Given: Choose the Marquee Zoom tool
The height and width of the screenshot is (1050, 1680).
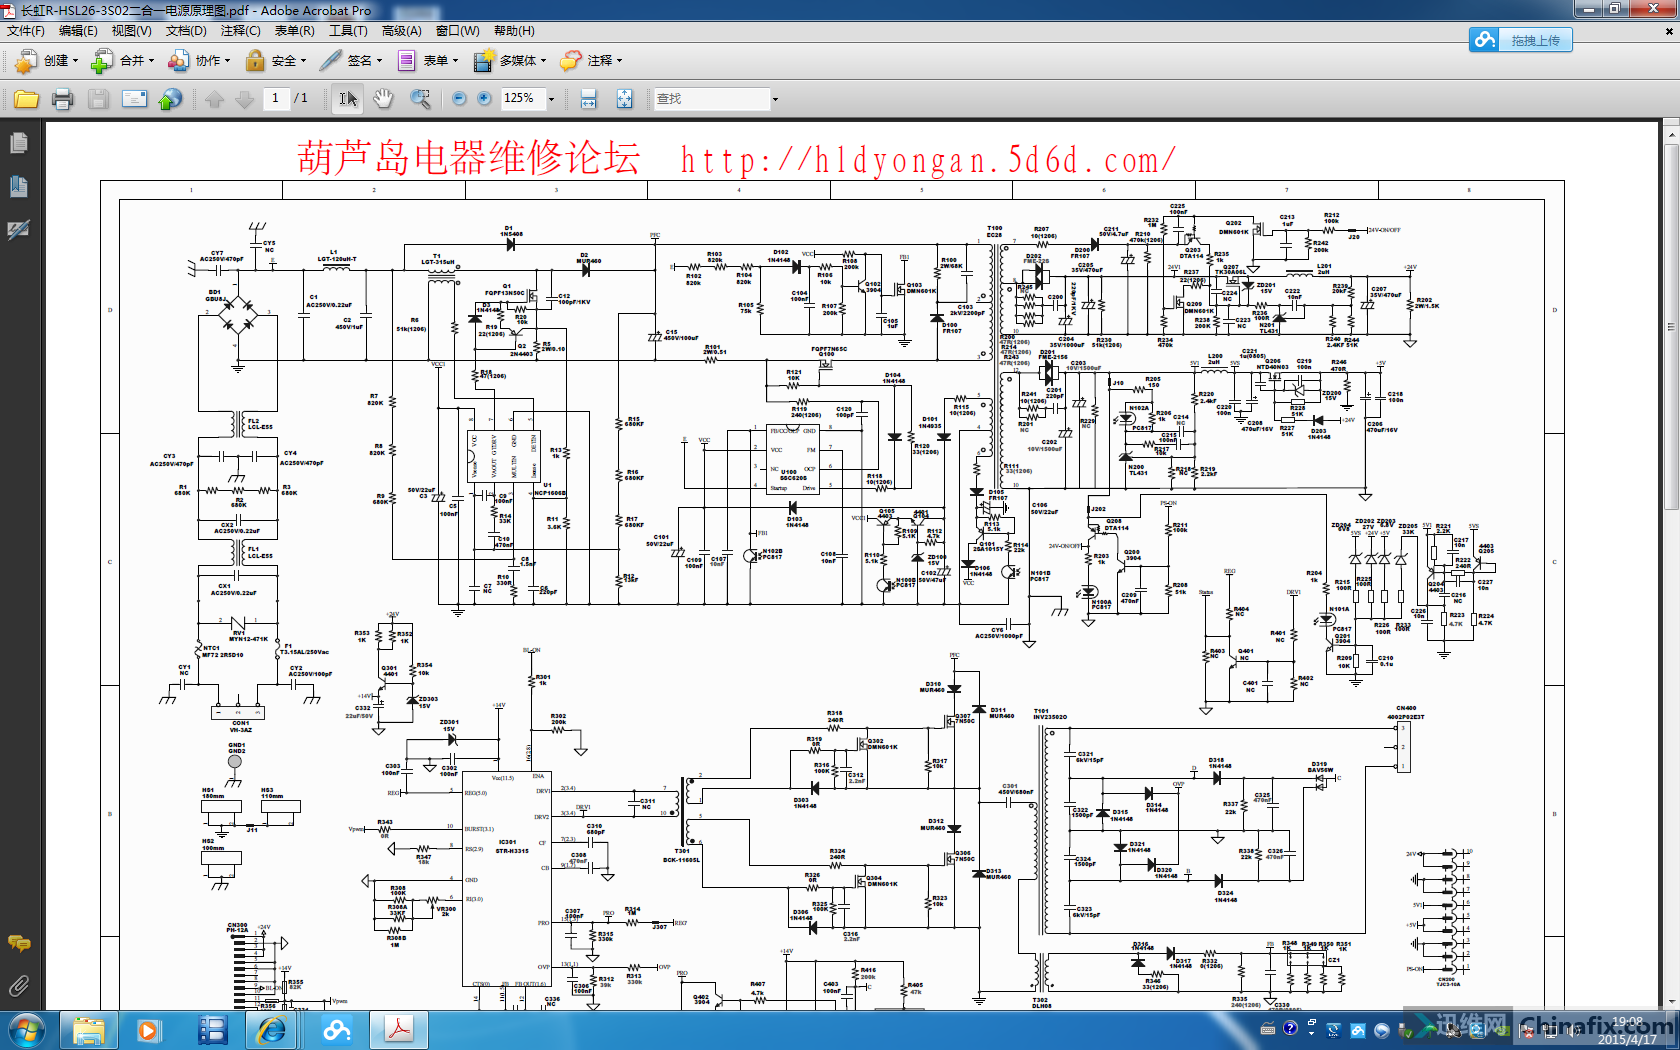Looking at the screenshot, I should [x=421, y=99].
